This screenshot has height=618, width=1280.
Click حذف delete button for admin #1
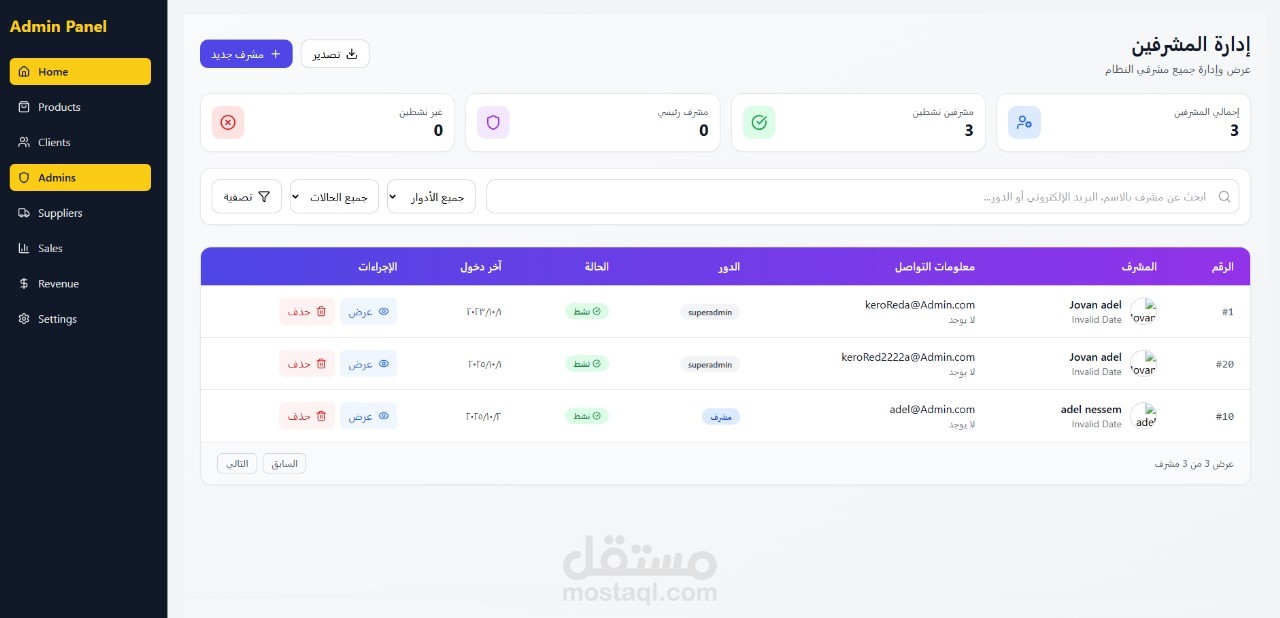(x=307, y=311)
